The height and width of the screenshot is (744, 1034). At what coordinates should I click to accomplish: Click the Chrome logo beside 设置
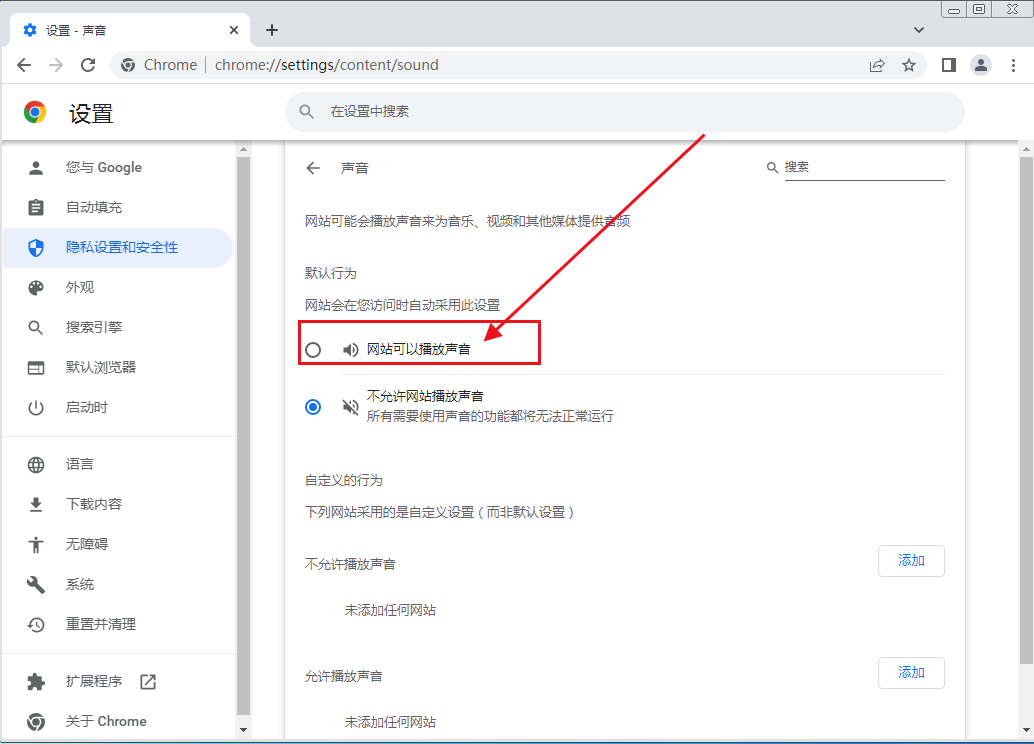point(35,113)
